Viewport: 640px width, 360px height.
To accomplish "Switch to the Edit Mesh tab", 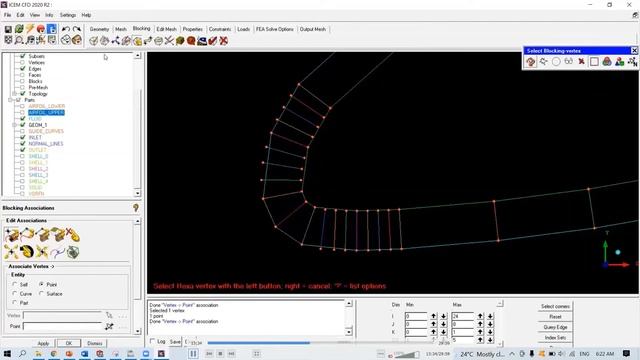I will click(167, 29).
